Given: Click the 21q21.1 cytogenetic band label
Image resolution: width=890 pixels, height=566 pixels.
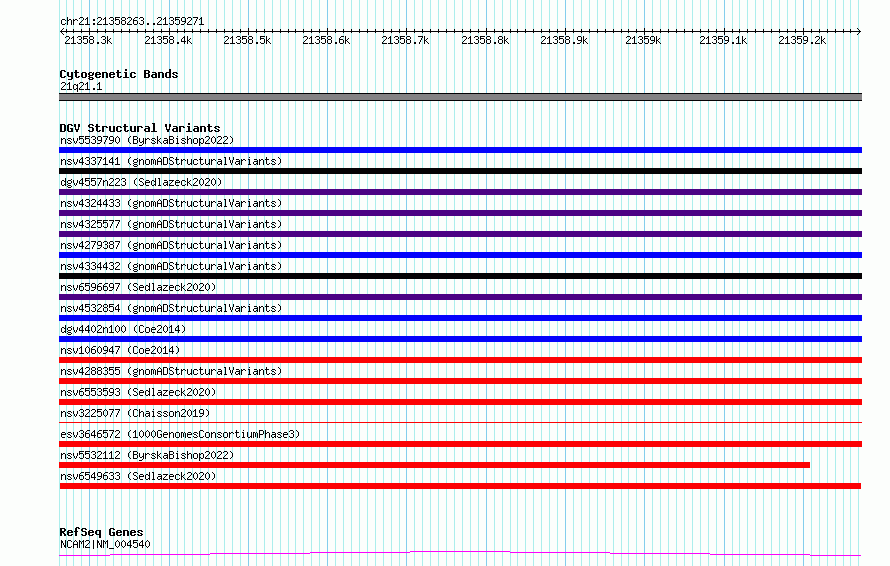Looking at the screenshot, I should click(81, 86).
